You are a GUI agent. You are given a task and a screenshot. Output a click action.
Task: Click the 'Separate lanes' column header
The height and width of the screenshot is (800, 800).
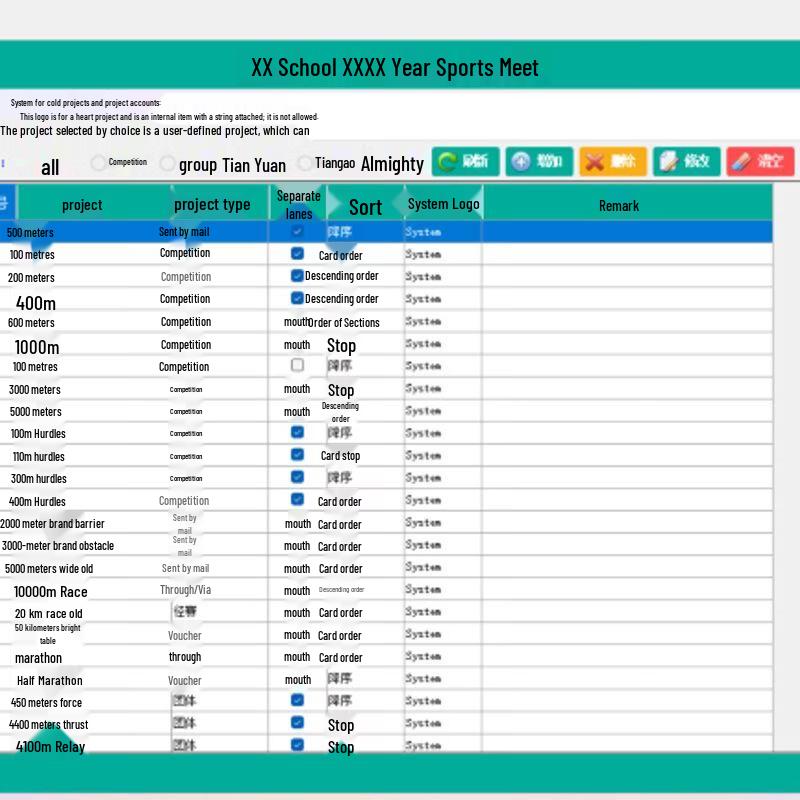298,205
